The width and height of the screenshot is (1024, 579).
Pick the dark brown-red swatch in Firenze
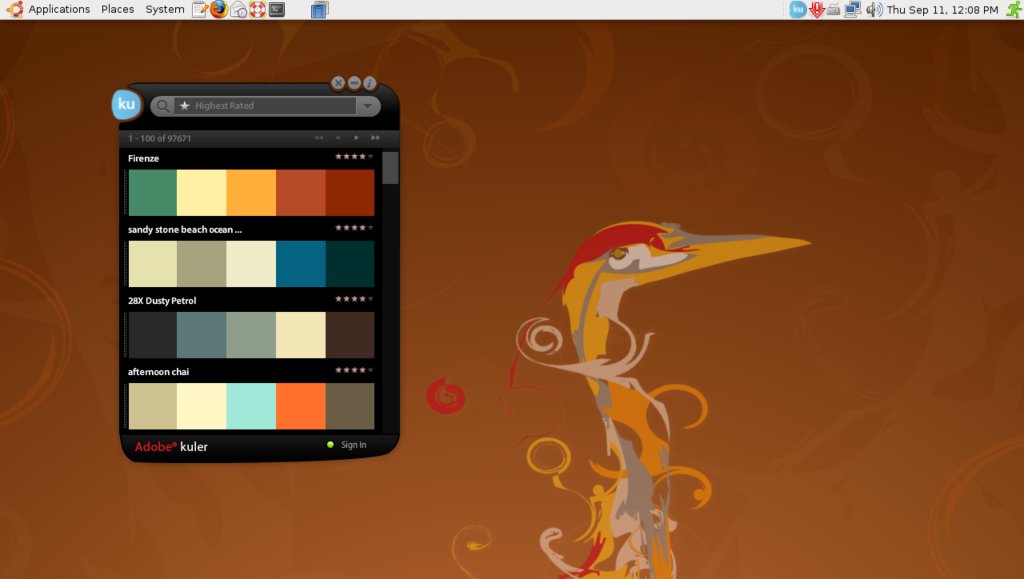tap(350, 193)
